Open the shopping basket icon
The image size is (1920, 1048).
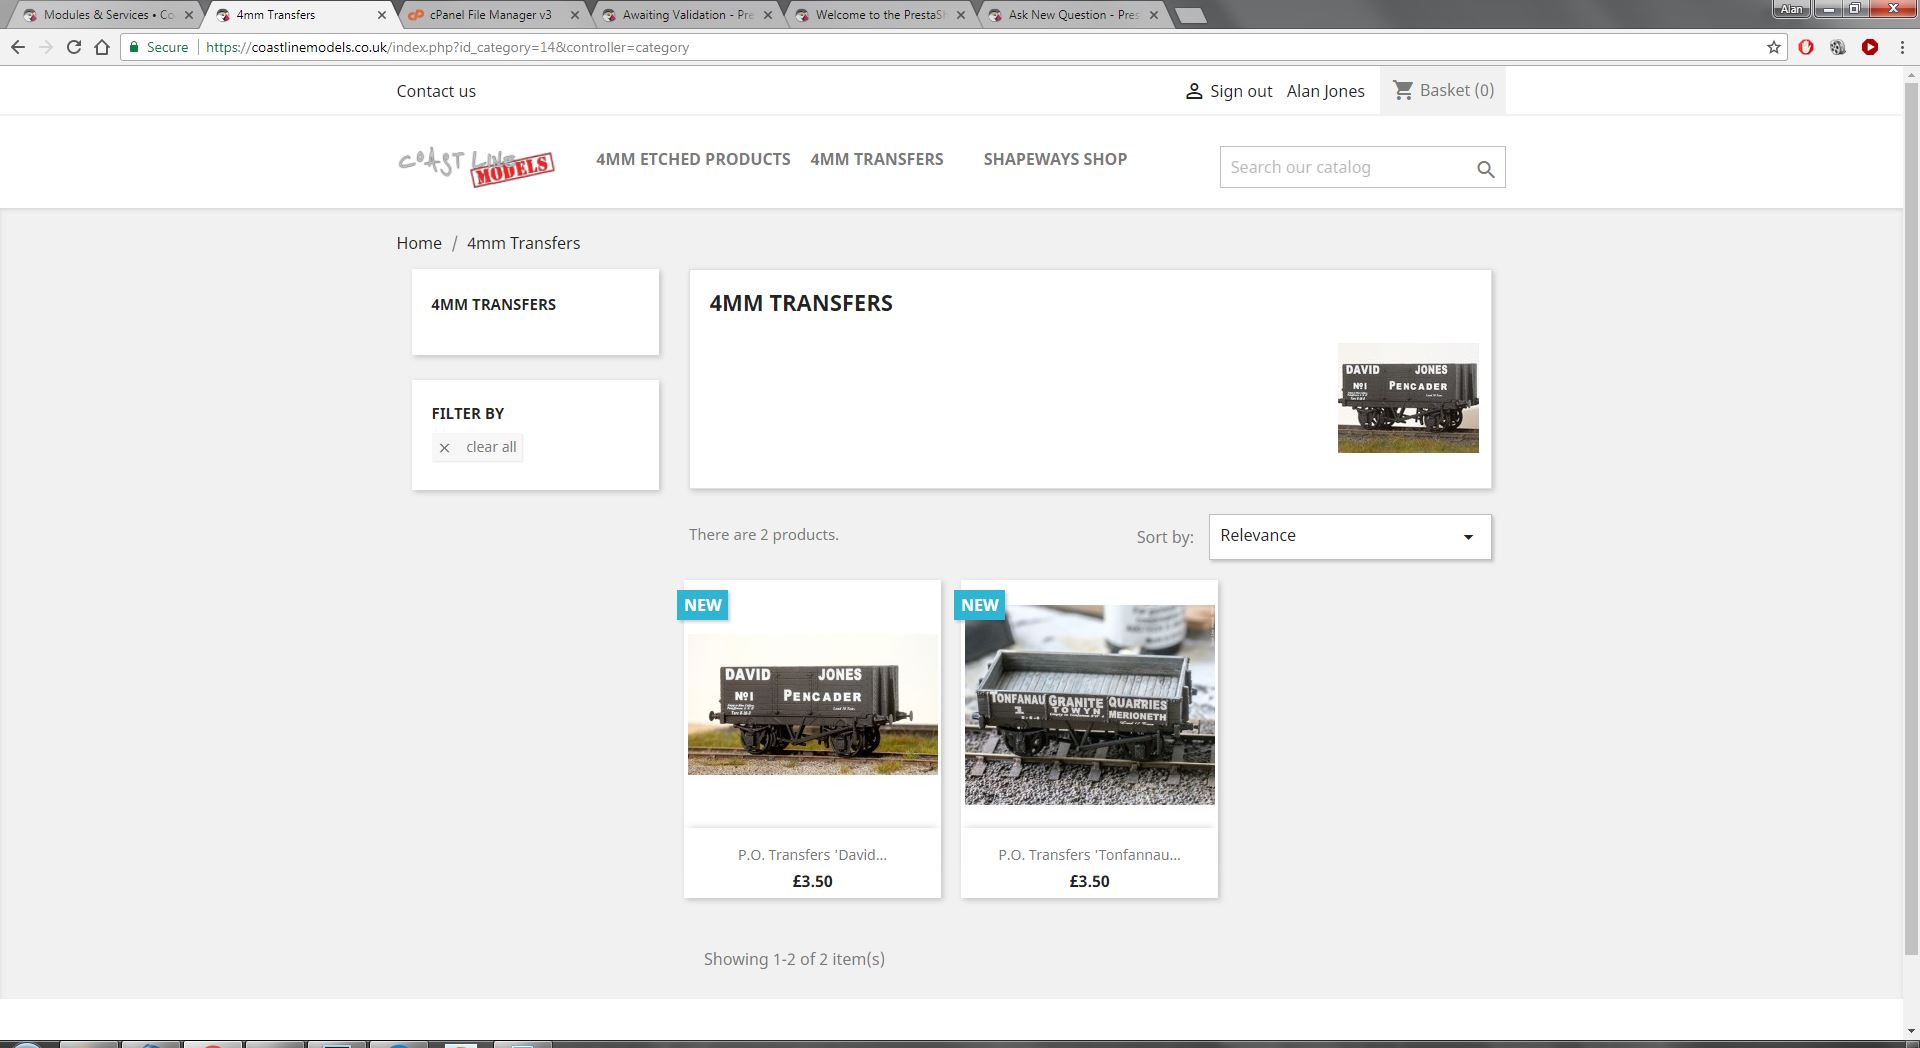(1403, 90)
